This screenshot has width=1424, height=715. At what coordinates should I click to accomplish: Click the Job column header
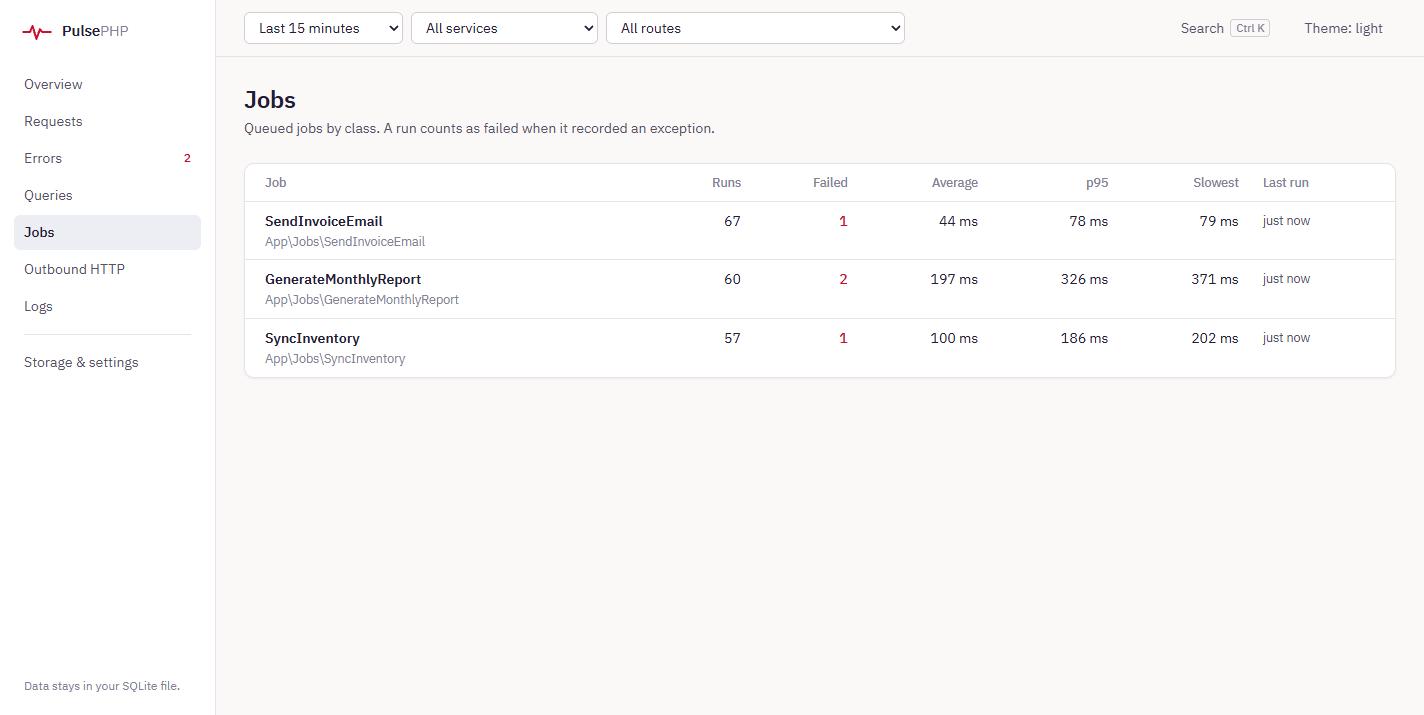tap(276, 183)
